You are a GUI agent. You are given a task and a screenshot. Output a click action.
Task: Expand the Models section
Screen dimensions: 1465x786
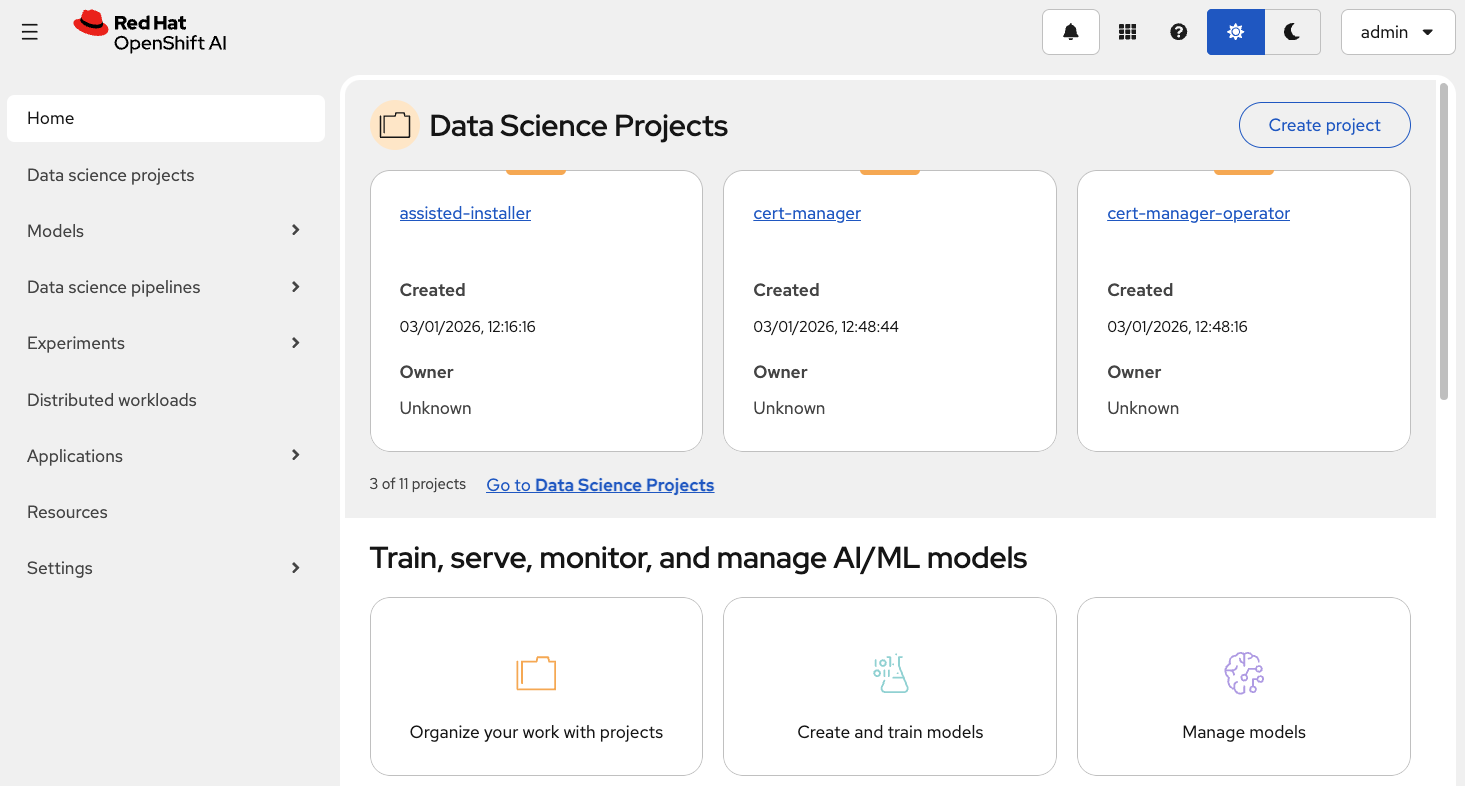click(165, 231)
